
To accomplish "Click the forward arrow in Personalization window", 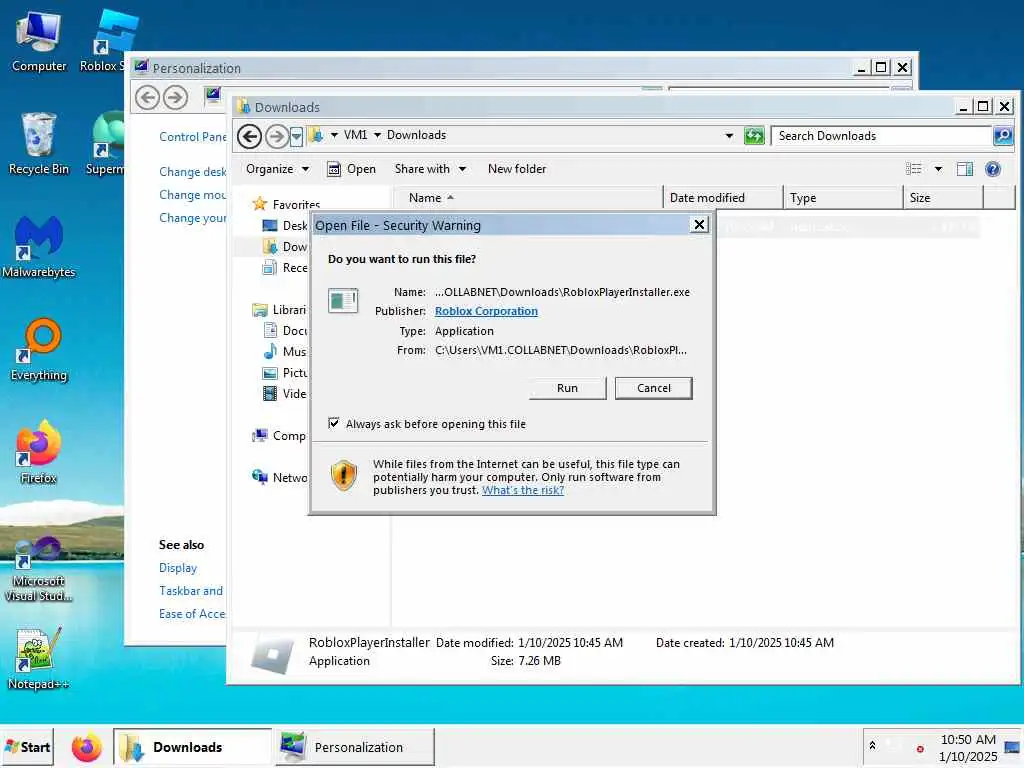I will tap(175, 98).
